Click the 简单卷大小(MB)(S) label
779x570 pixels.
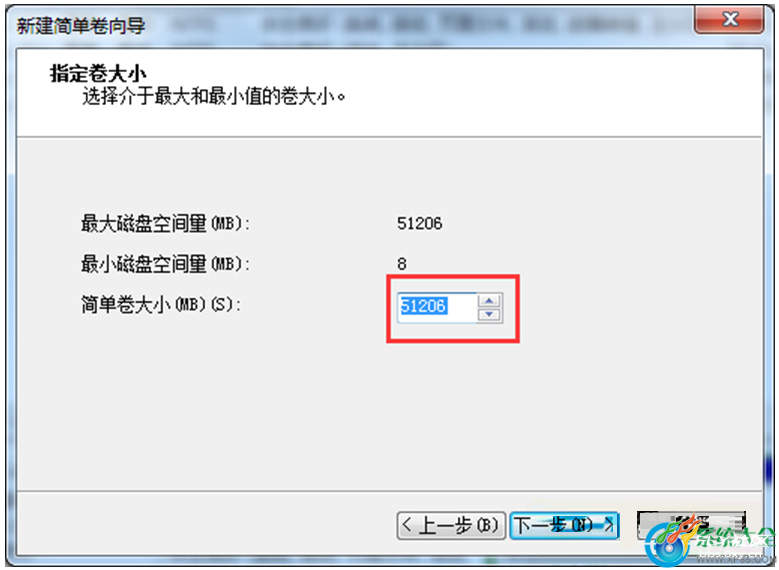[x=161, y=304]
